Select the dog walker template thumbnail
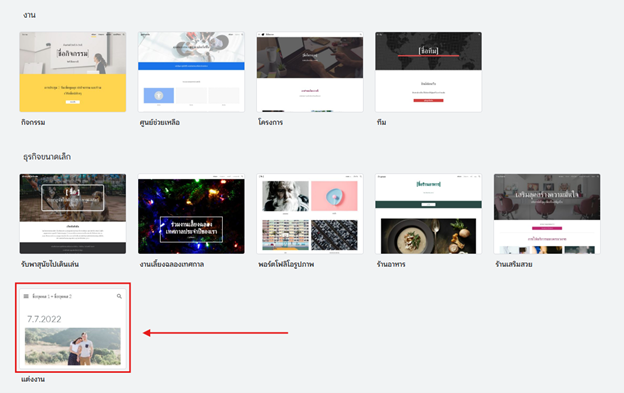 pyautogui.click(x=73, y=214)
